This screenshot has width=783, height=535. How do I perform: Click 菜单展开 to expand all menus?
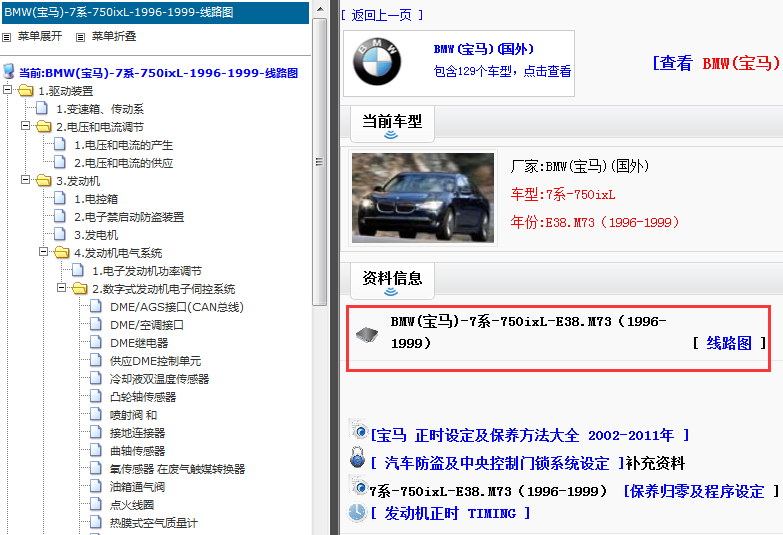pos(40,36)
